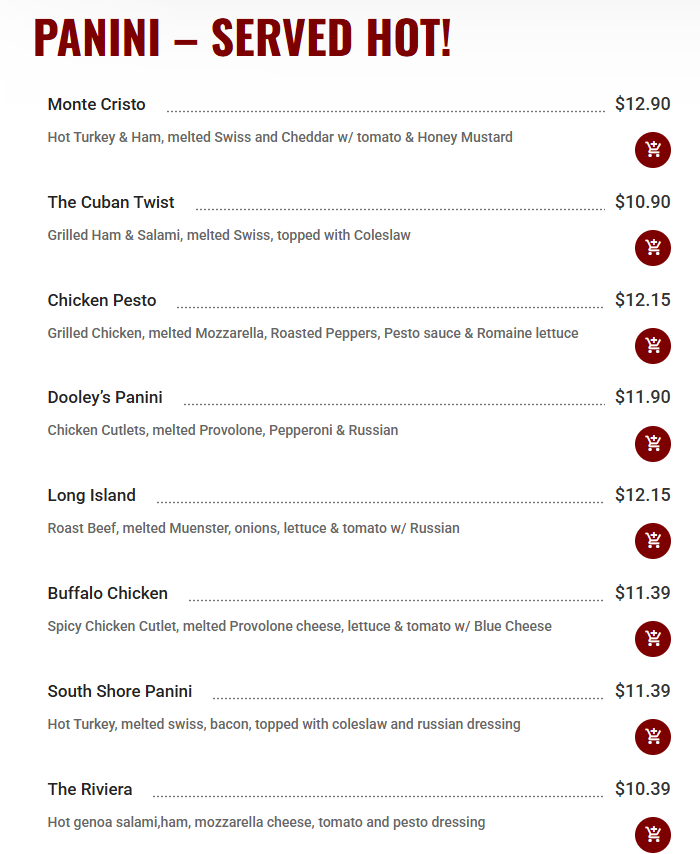This screenshot has width=700, height=854.
Task: Open Dooley's Panini details
Action: tap(105, 397)
